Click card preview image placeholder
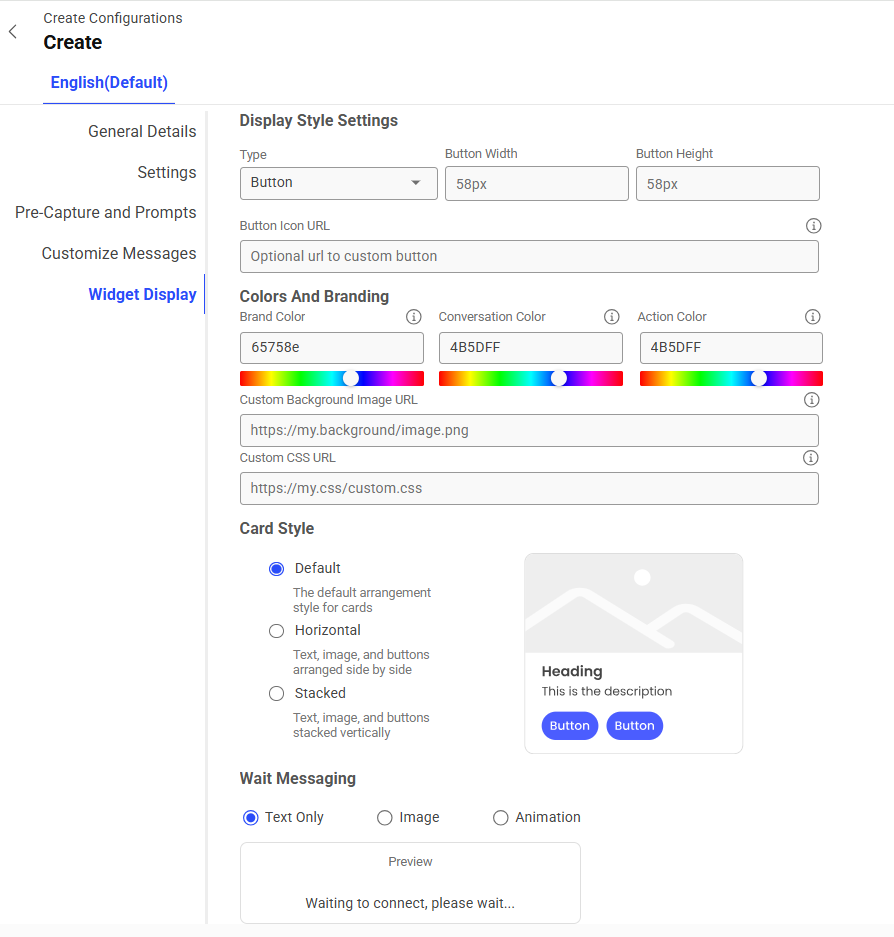 pyautogui.click(x=633, y=603)
